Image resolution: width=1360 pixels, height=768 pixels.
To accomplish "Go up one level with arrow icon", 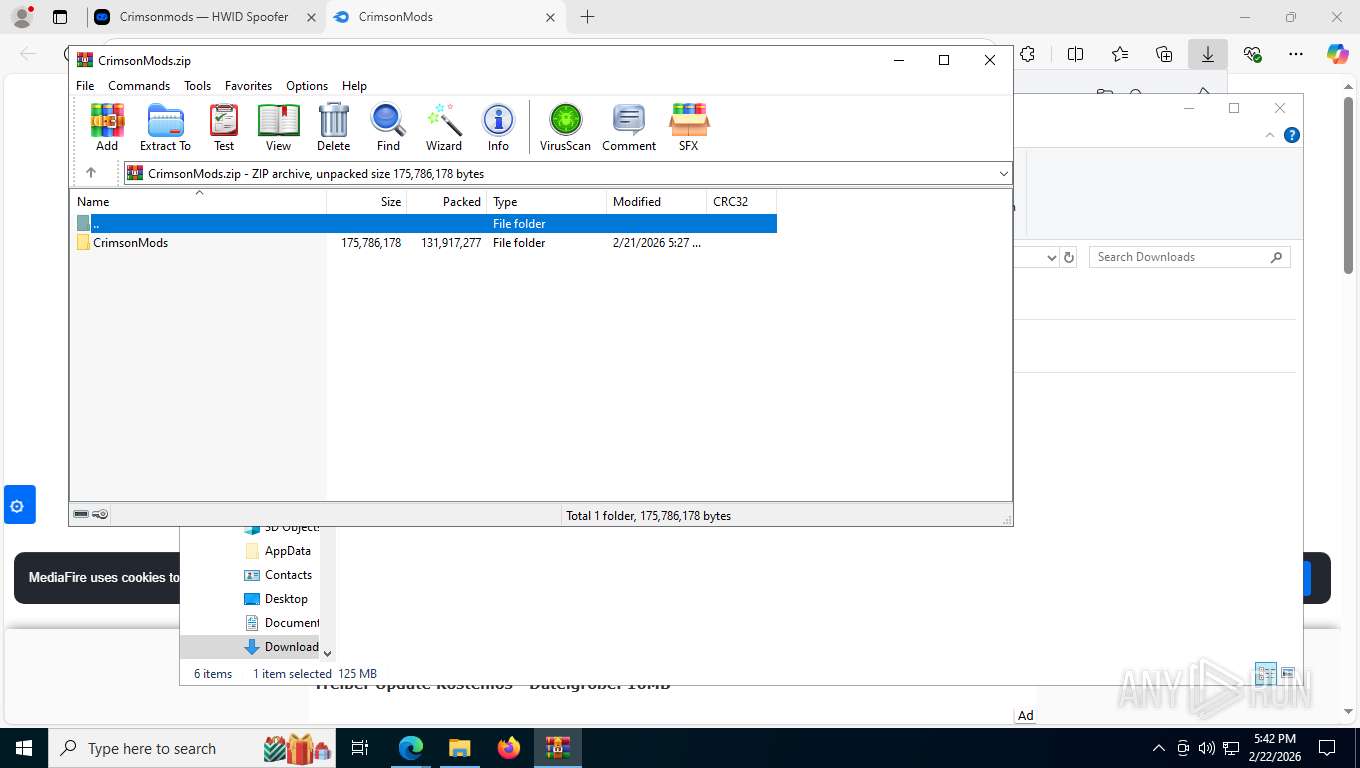I will tap(91, 173).
